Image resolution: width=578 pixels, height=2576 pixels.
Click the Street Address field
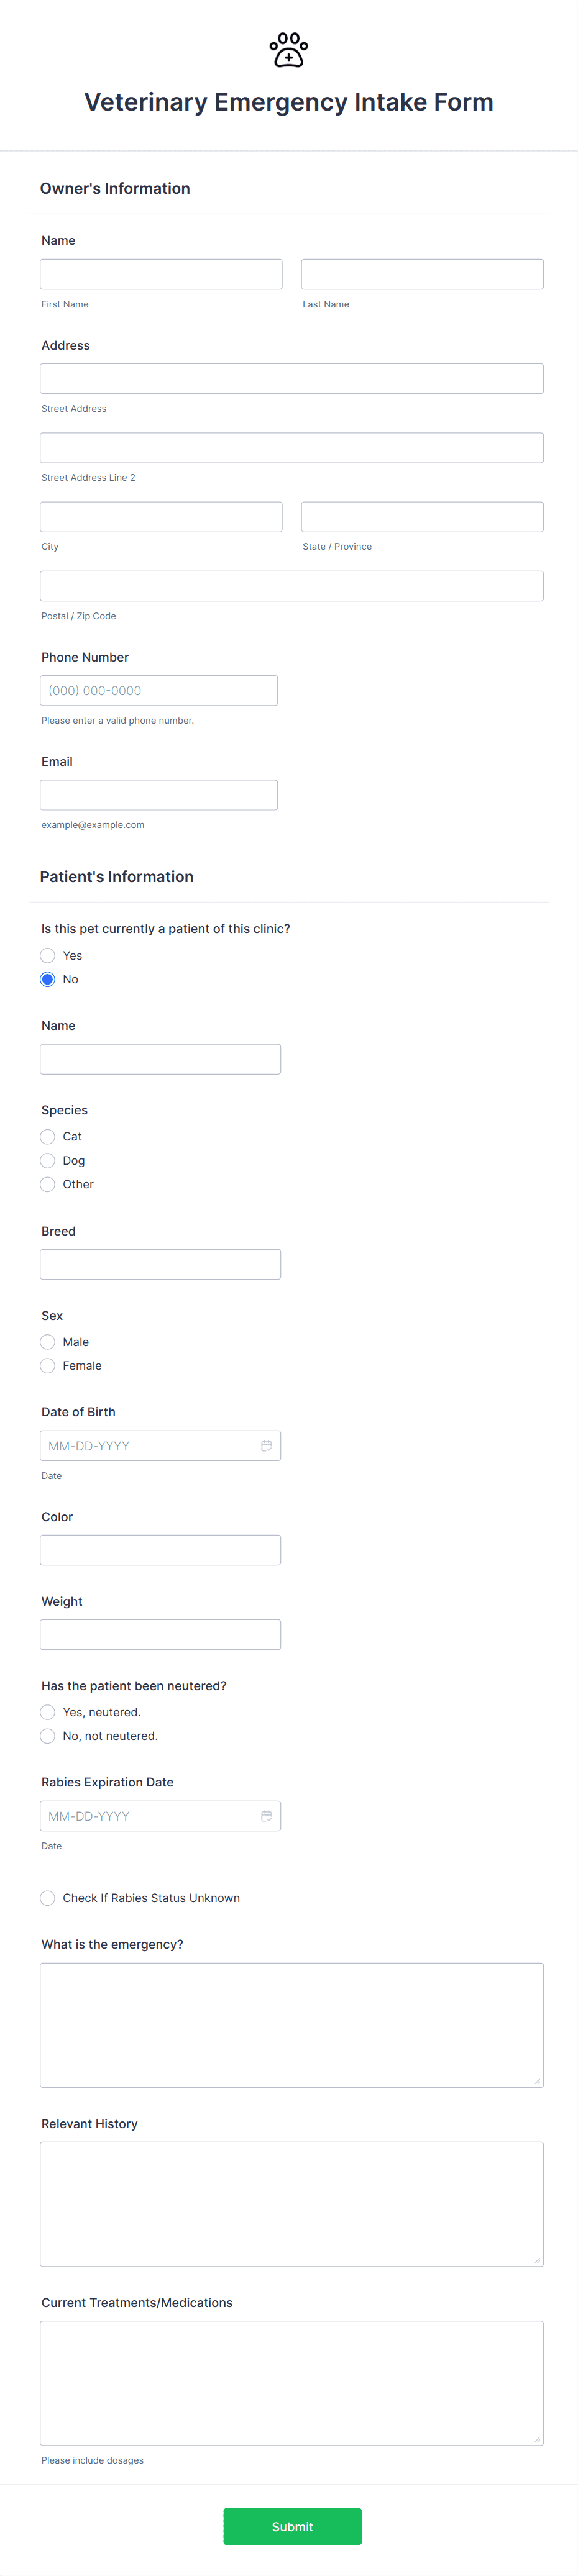coord(291,378)
